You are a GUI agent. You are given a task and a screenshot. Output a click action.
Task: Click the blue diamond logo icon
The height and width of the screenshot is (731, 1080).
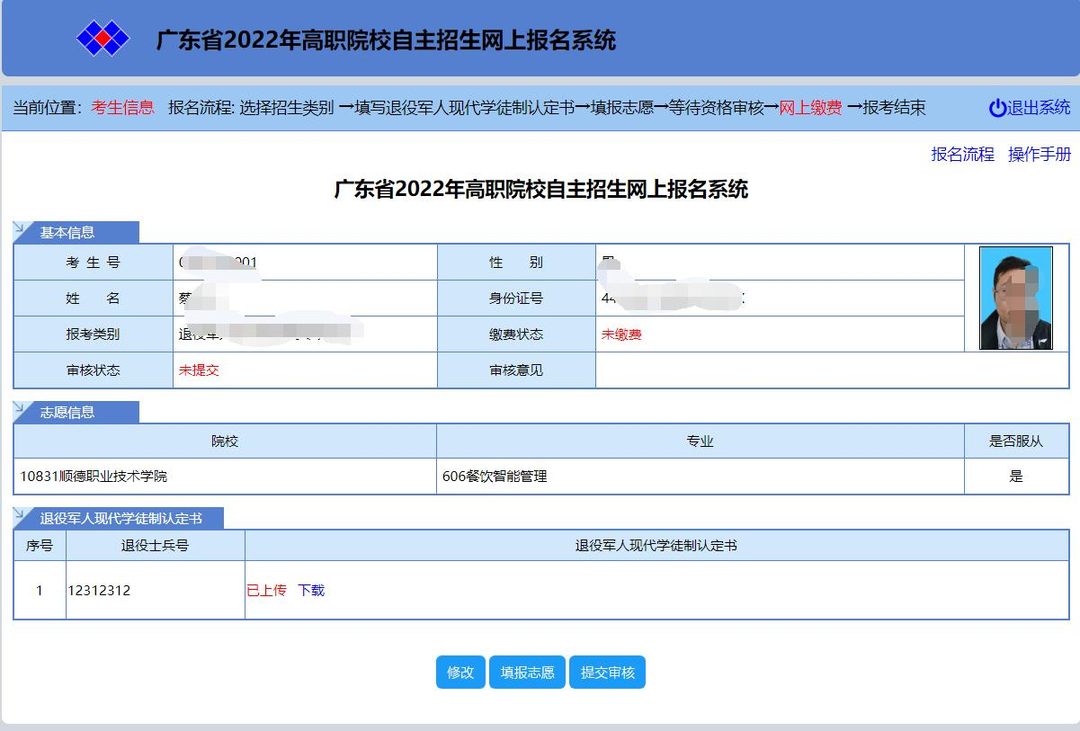pos(103,39)
